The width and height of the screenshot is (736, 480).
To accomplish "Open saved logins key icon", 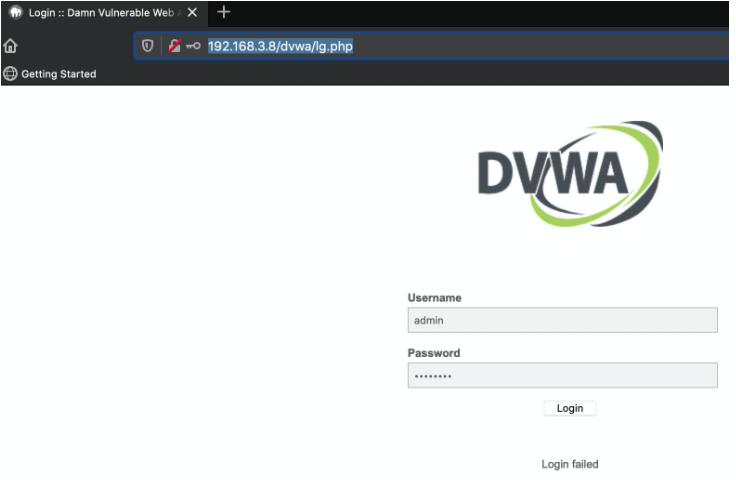I will pos(193,46).
